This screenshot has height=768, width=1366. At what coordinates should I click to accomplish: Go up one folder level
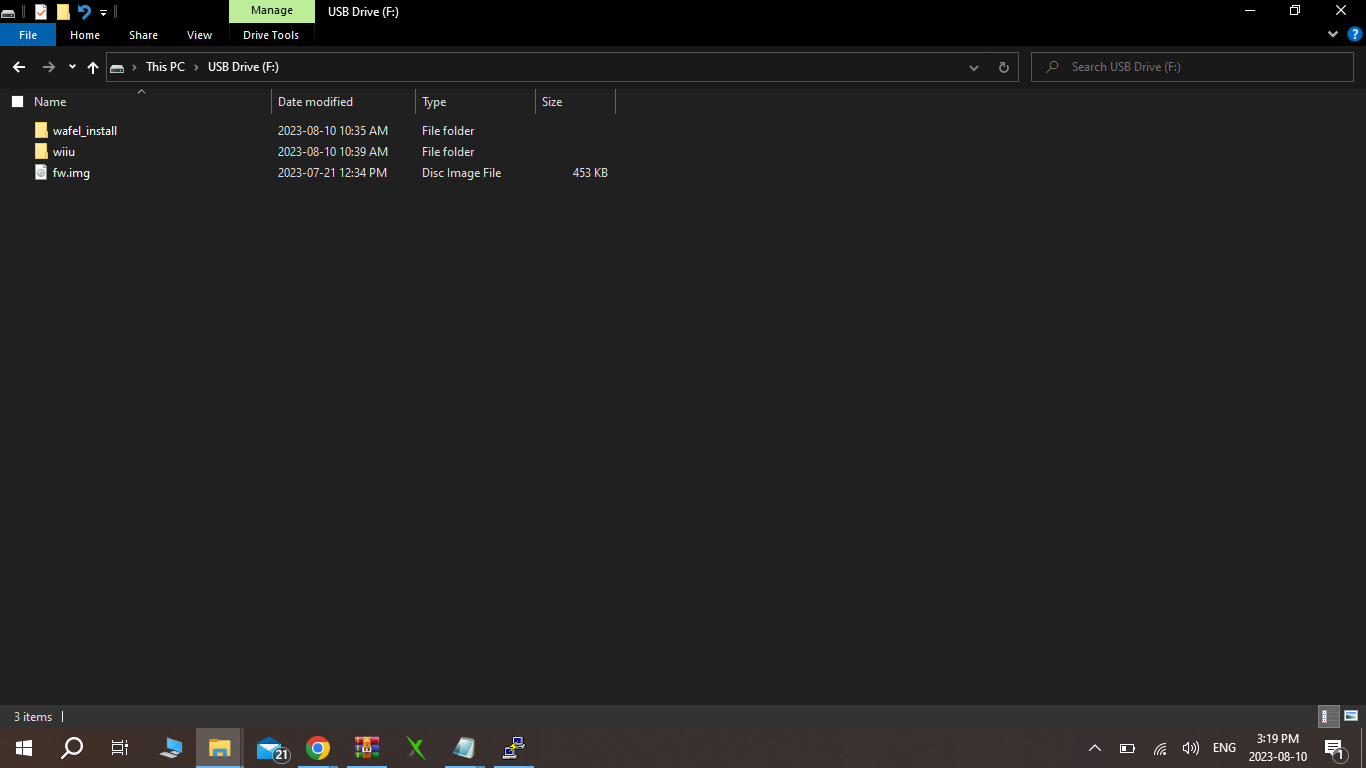pos(93,67)
